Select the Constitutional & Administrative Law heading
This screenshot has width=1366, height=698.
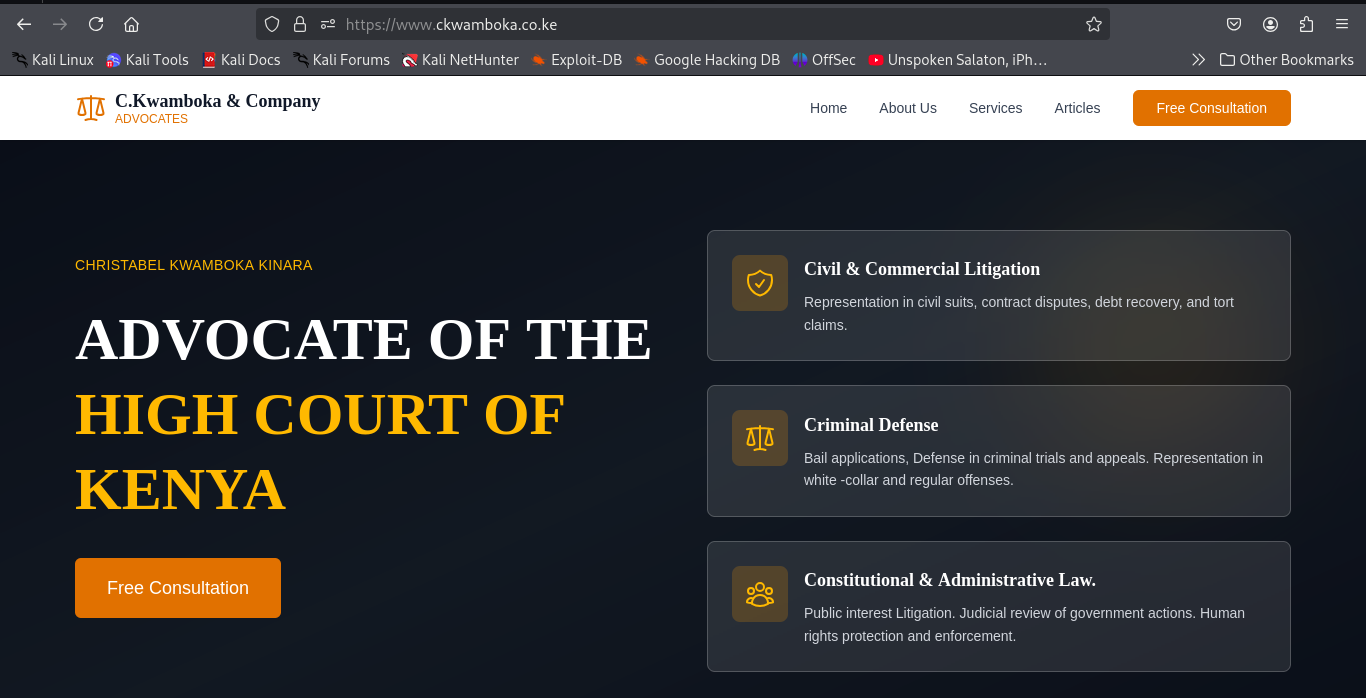coord(950,580)
